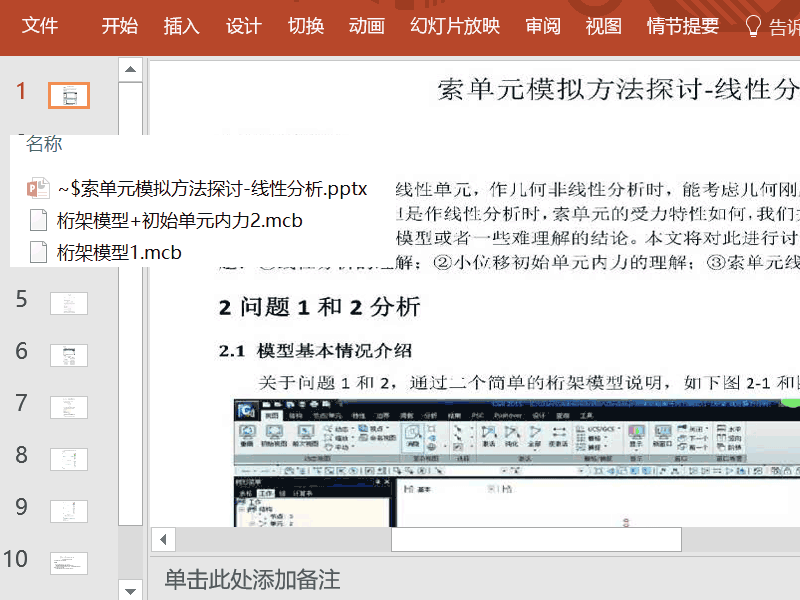Select slide 7 thumbnail
The width and height of the screenshot is (800, 600).
pyautogui.click(x=69, y=407)
